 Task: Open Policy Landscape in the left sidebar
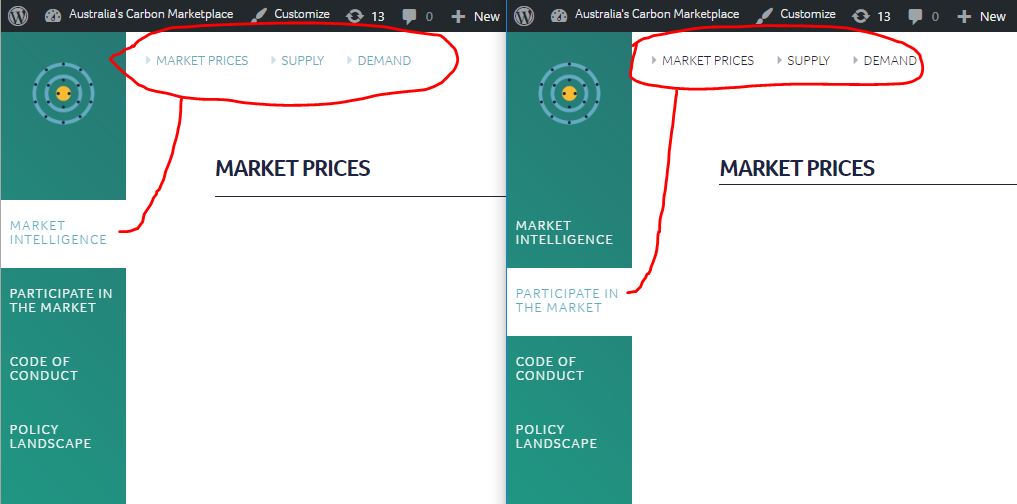[x=51, y=437]
